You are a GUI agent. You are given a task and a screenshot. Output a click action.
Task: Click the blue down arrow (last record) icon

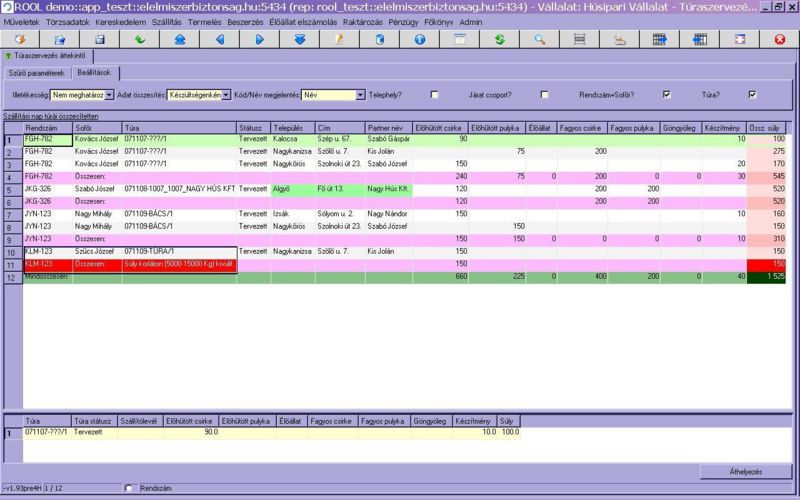[x=299, y=39]
